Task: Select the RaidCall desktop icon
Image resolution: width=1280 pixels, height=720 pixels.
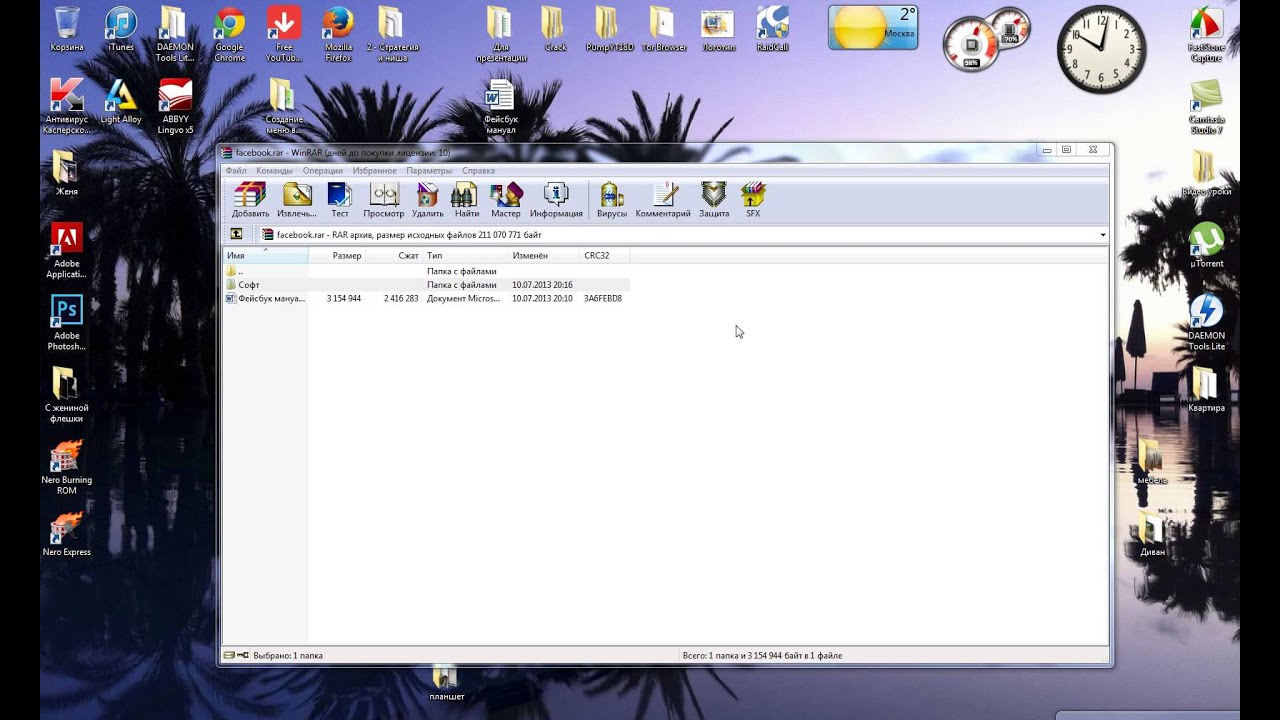Action: [772, 30]
